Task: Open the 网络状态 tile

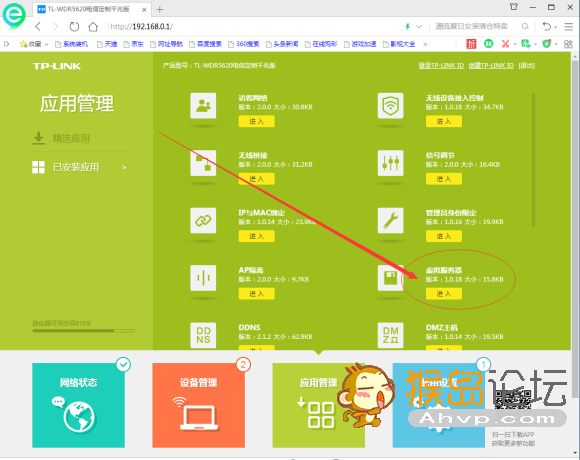Action: [78, 405]
